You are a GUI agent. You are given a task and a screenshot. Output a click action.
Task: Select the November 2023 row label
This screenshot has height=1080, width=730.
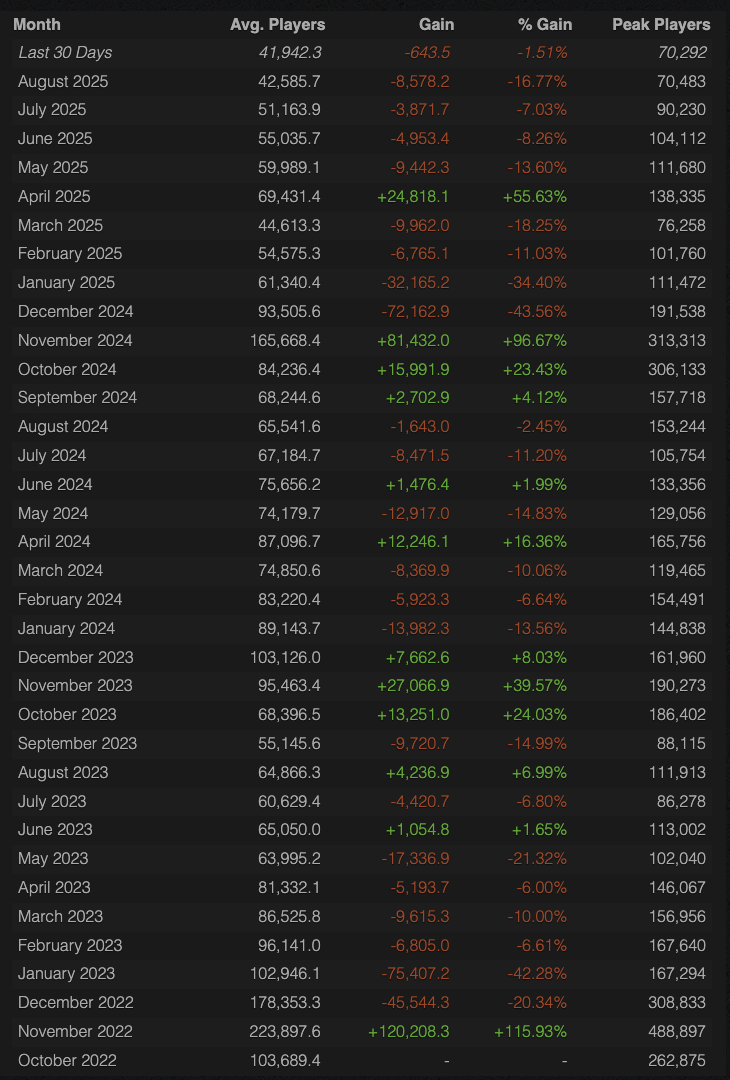coord(75,685)
